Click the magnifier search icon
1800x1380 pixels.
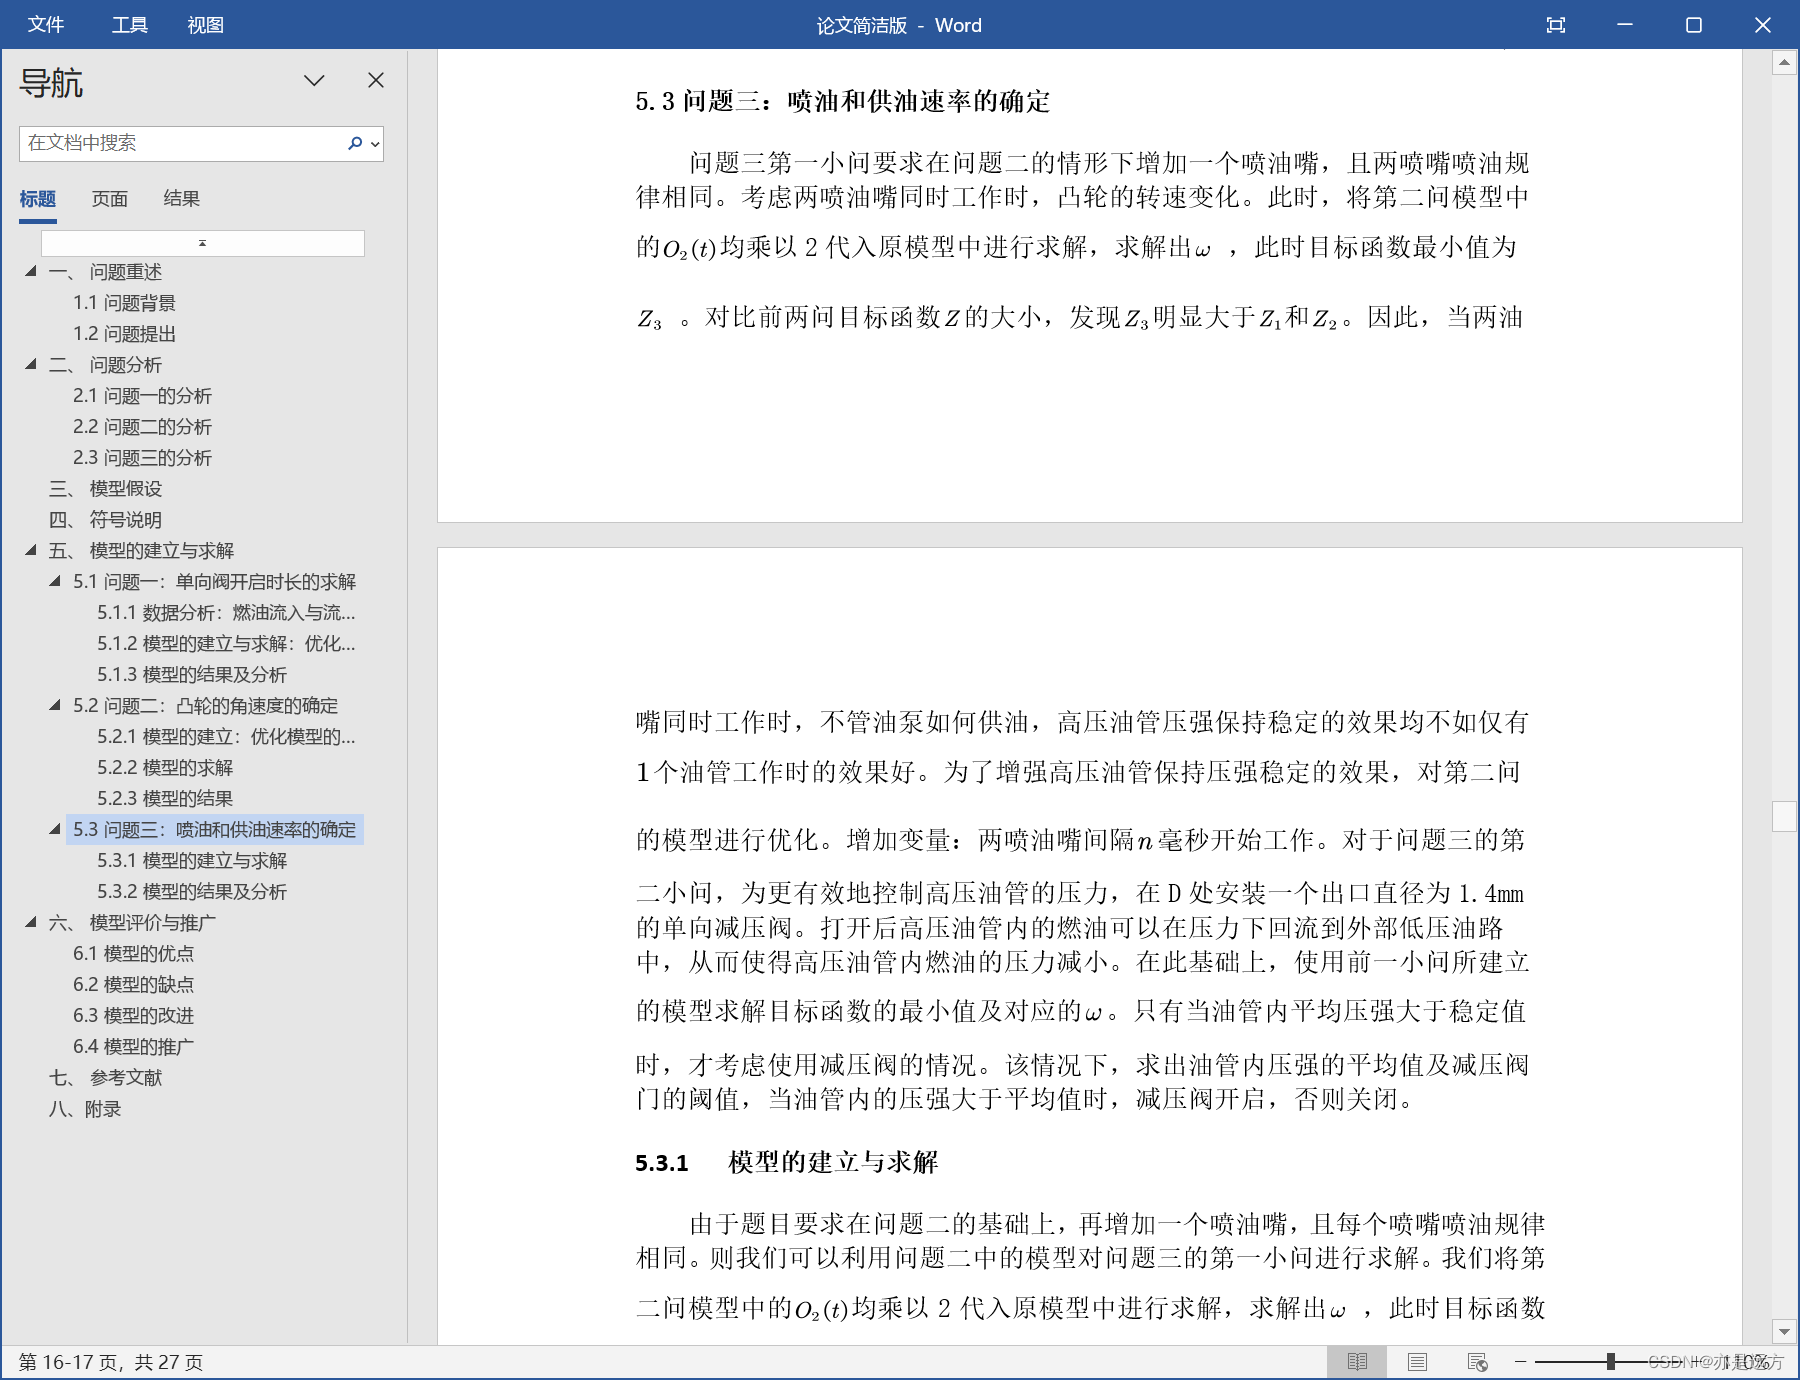click(354, 143)
